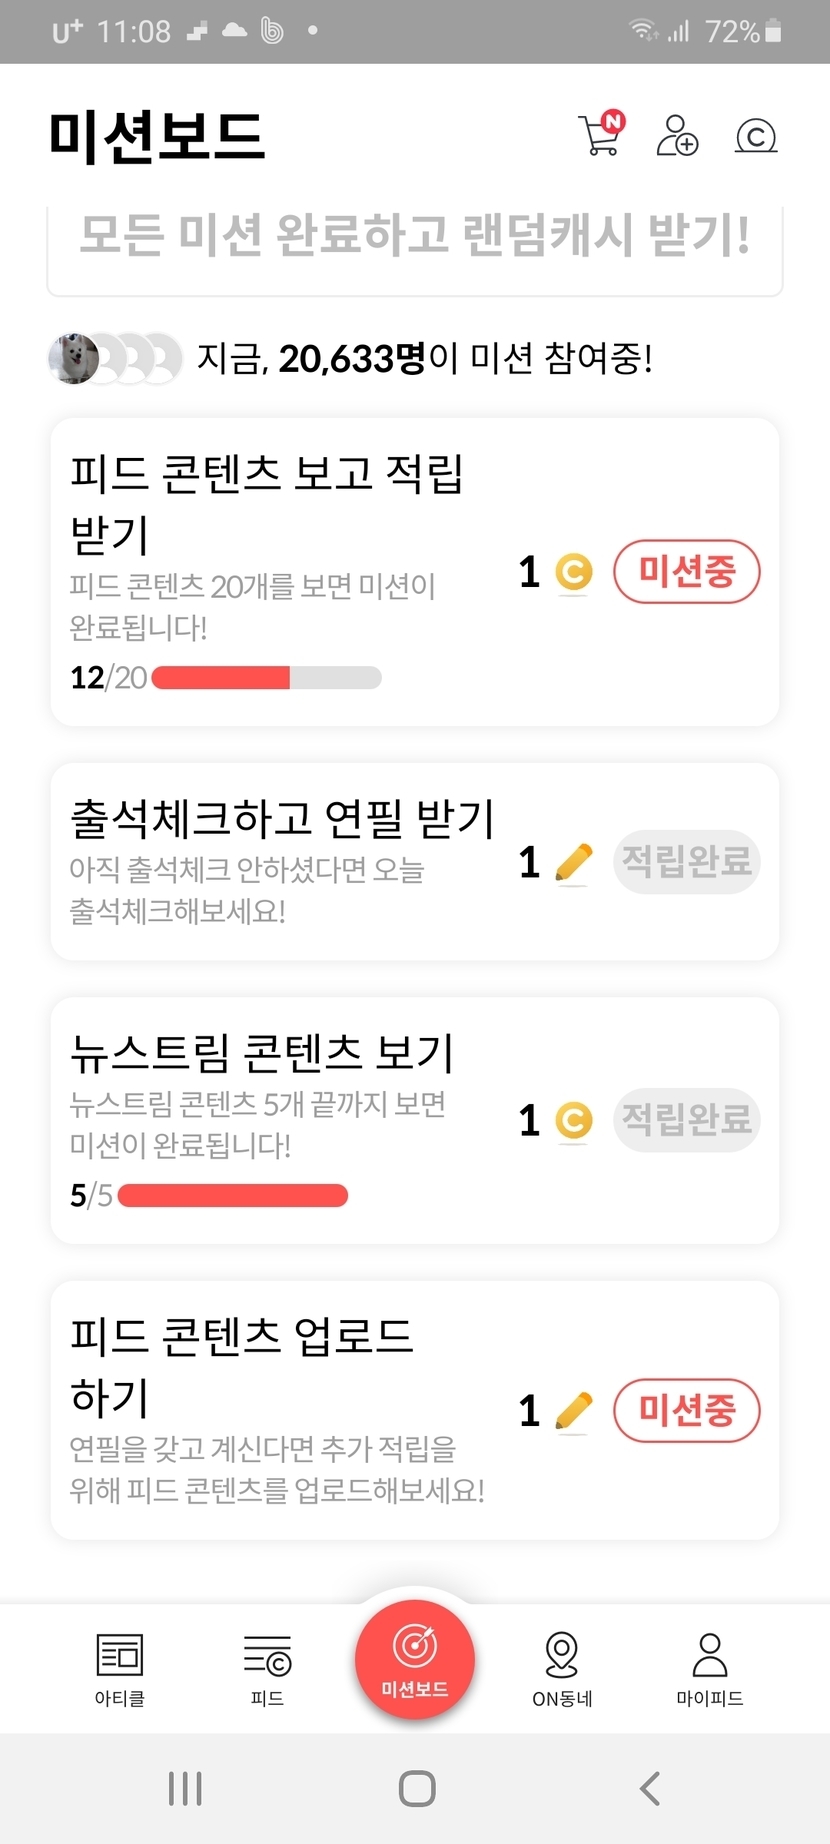Click the 12/20 feed progress bar

(x=266, y=678)
